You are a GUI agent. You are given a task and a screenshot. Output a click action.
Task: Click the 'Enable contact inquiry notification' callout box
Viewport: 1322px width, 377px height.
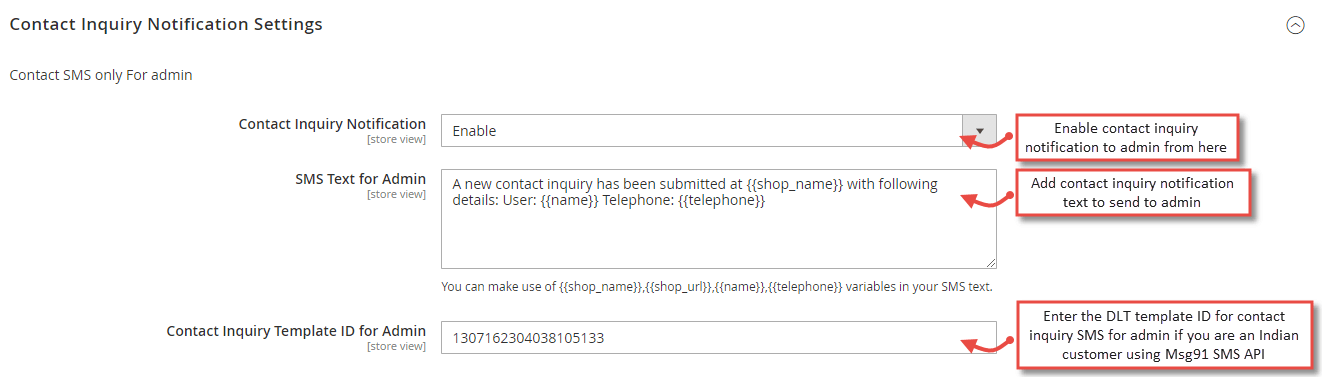tap(1126, 138)
